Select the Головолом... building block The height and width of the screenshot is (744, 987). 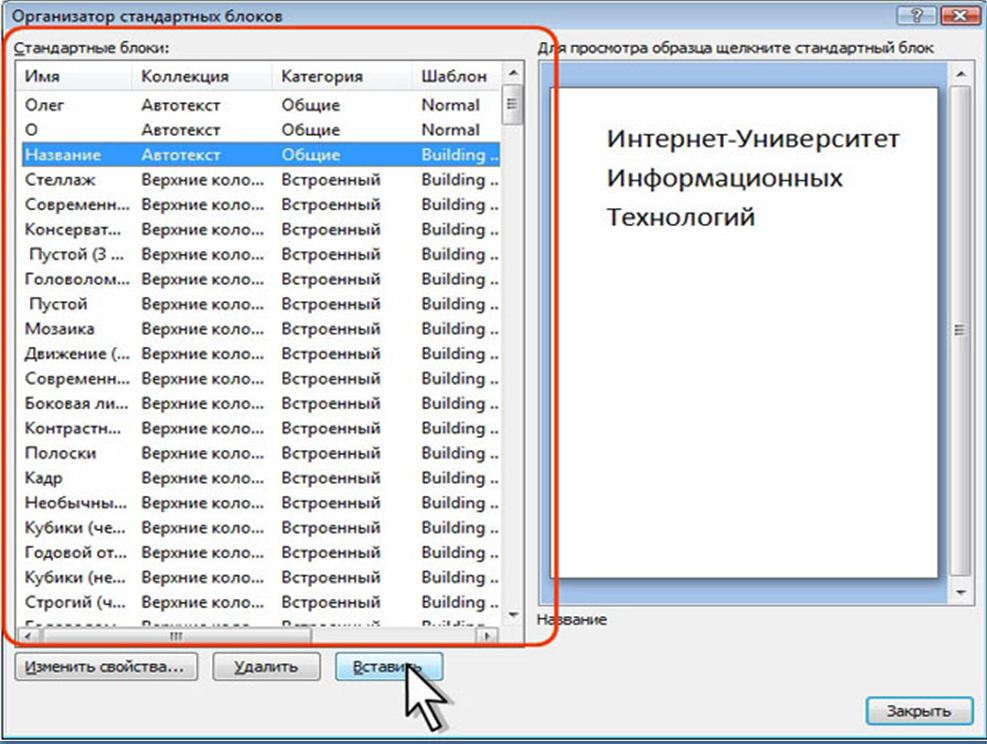(261, 279)
